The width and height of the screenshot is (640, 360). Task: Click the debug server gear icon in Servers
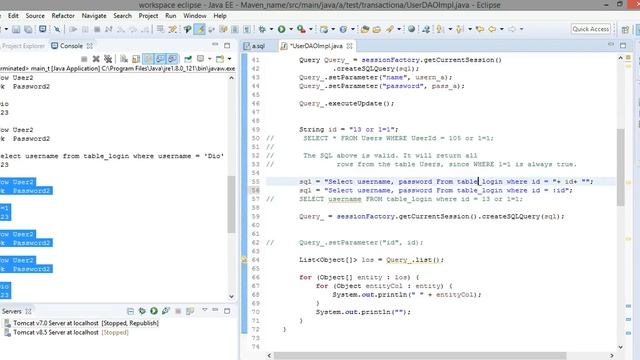click(x=142, y=311)
